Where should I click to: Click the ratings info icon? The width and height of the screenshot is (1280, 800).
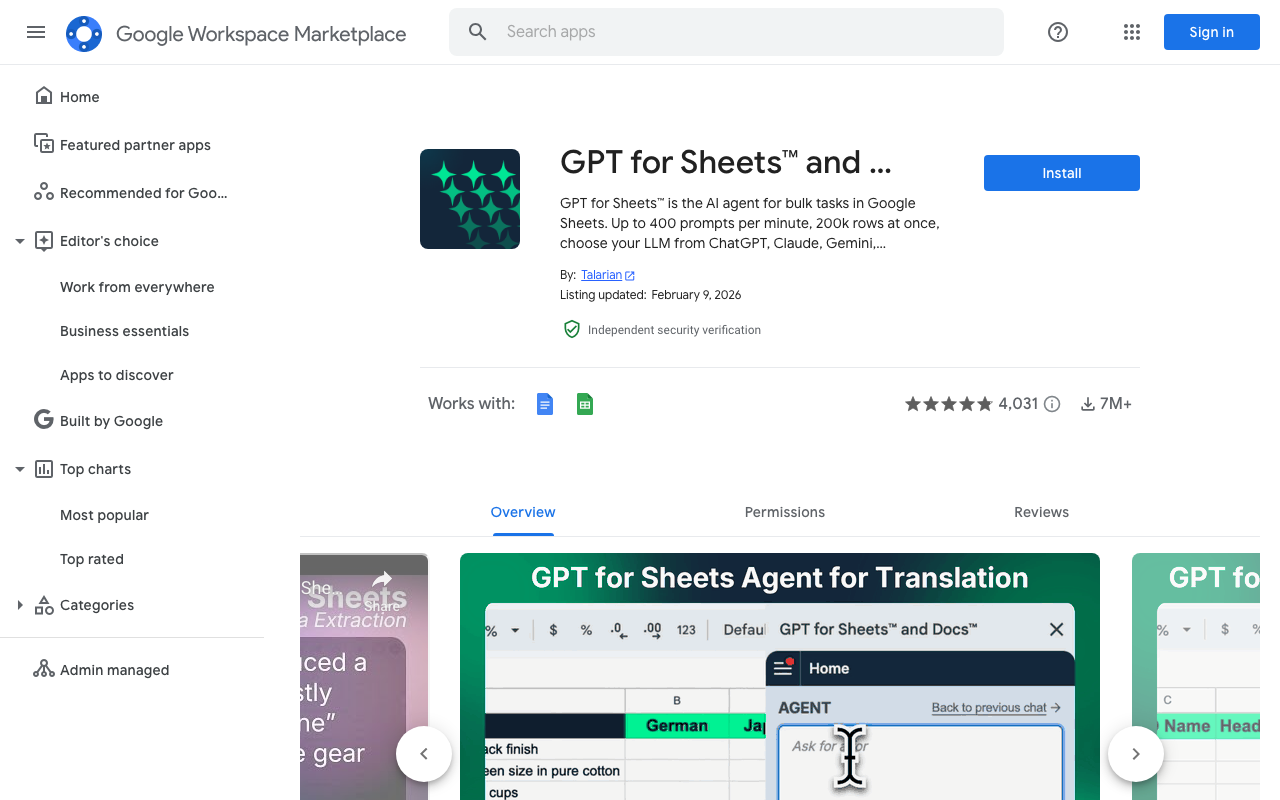click(1052, 404)
